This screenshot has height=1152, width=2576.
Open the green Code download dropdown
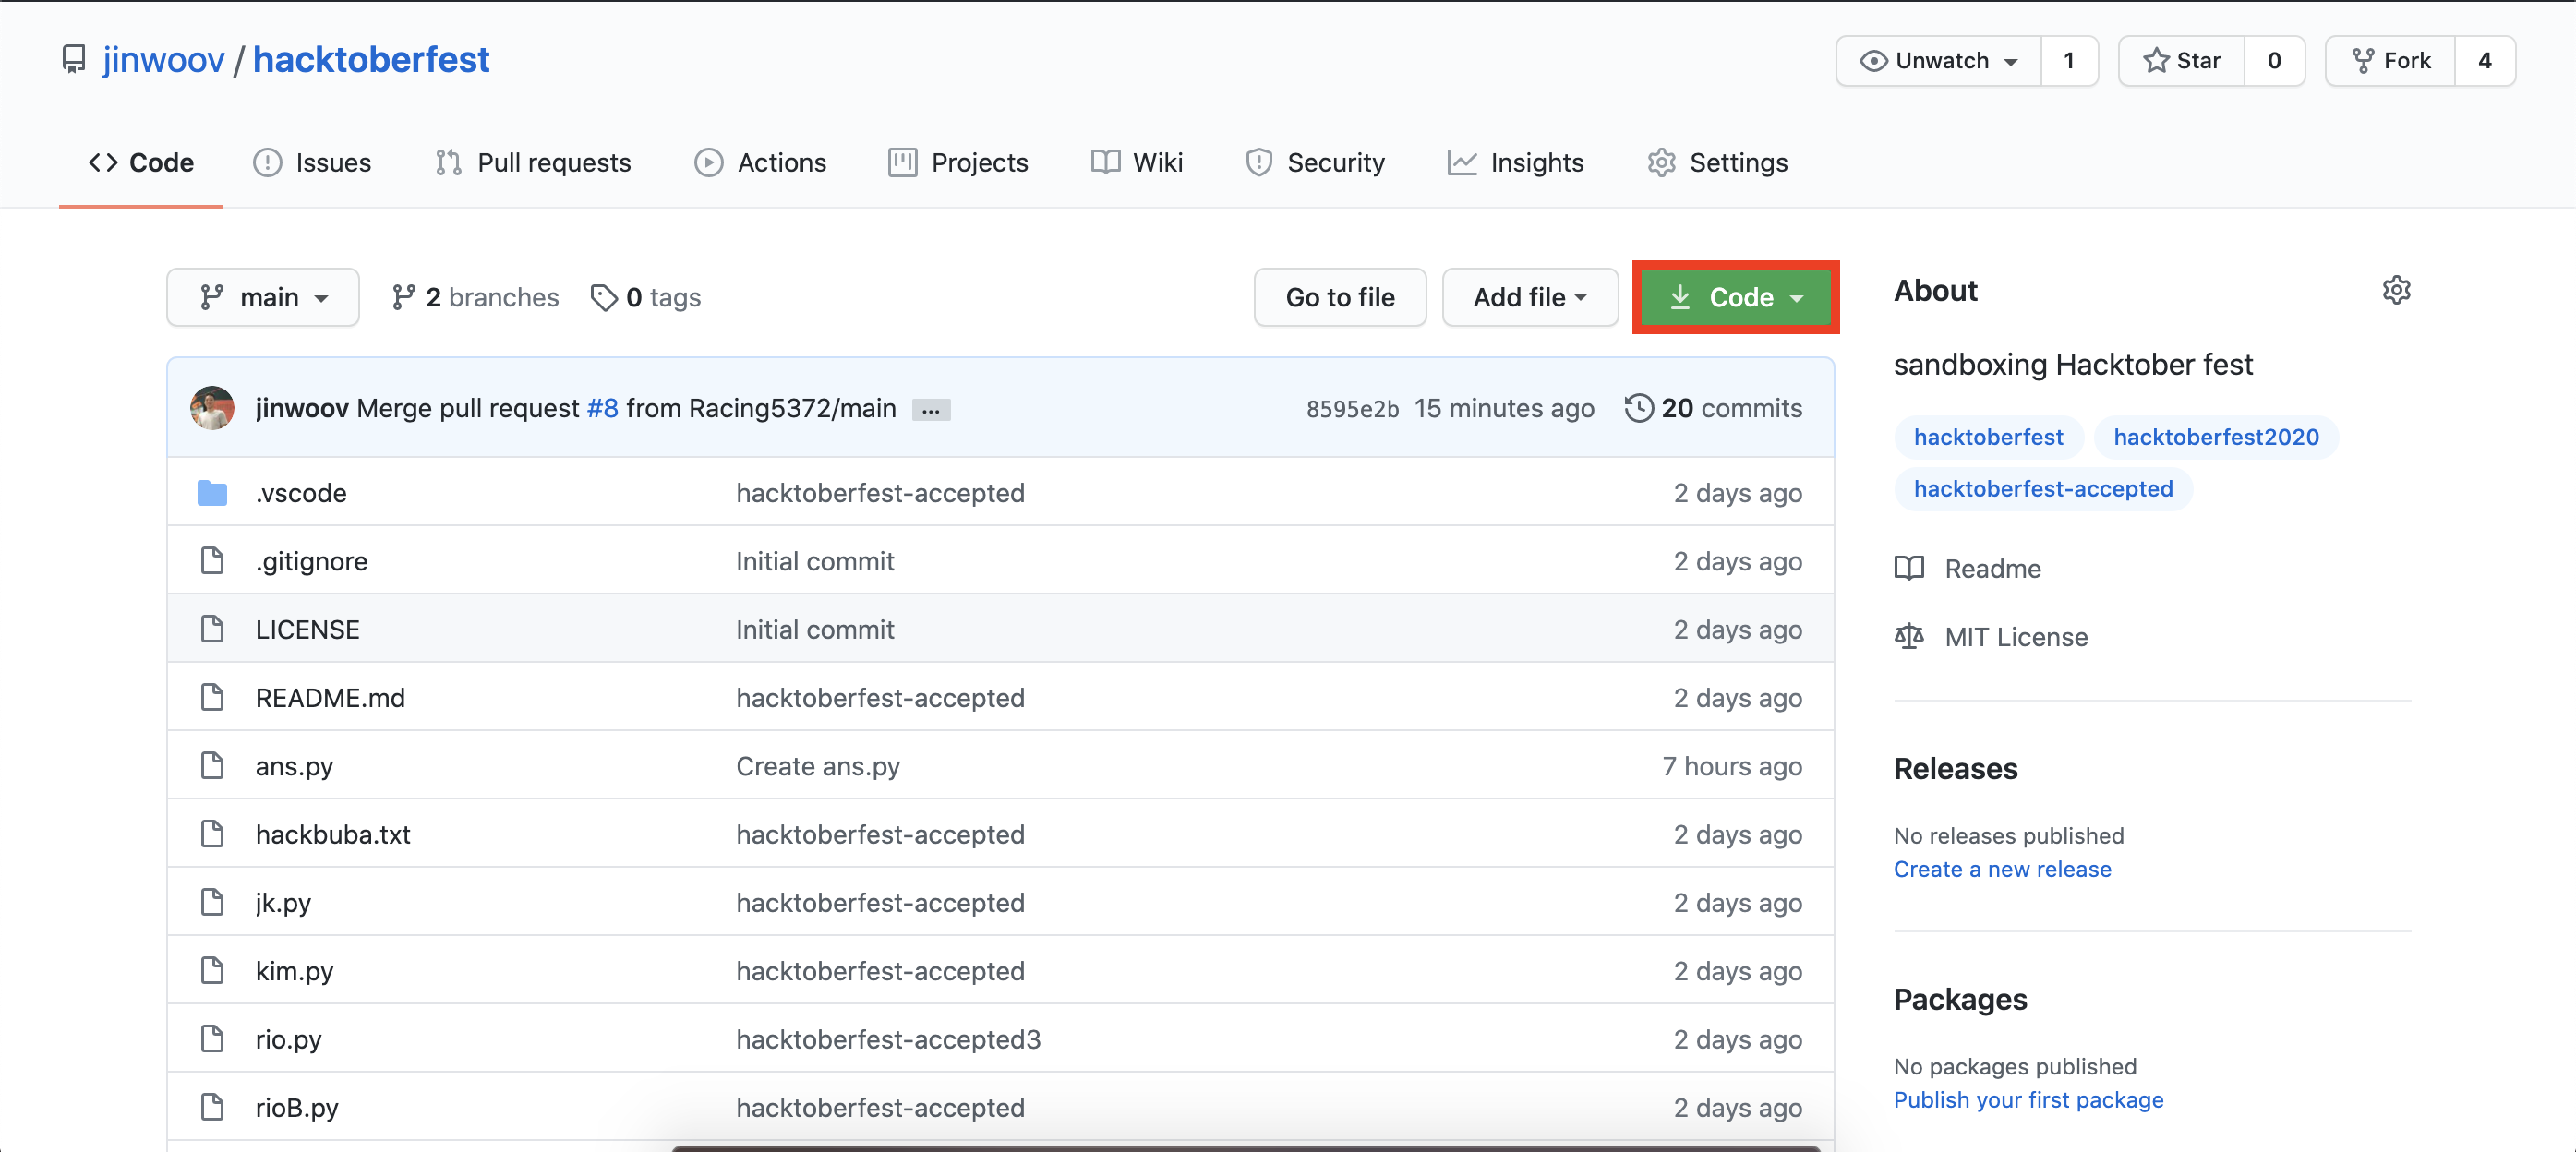1735,298
